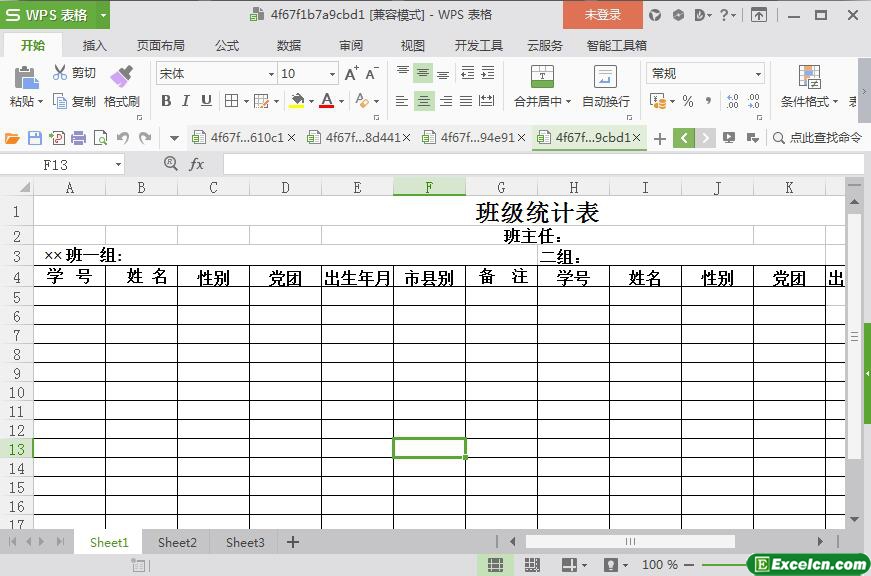Open the font size dropdown

click(x=333, y=74)
